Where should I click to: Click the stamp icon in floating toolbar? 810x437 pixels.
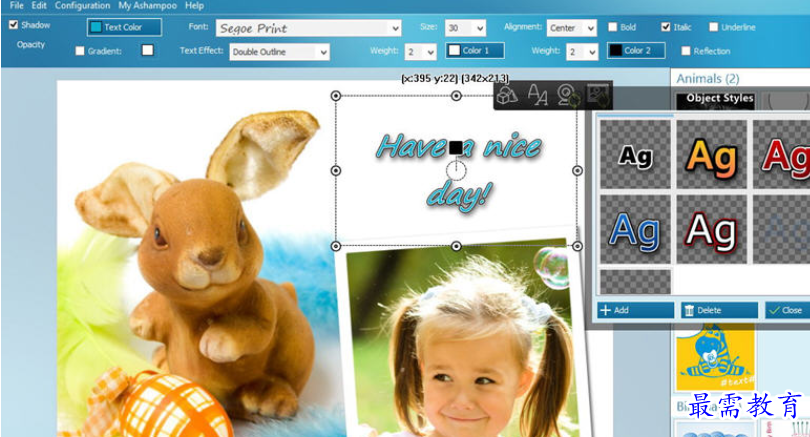(x=568, y=95)
